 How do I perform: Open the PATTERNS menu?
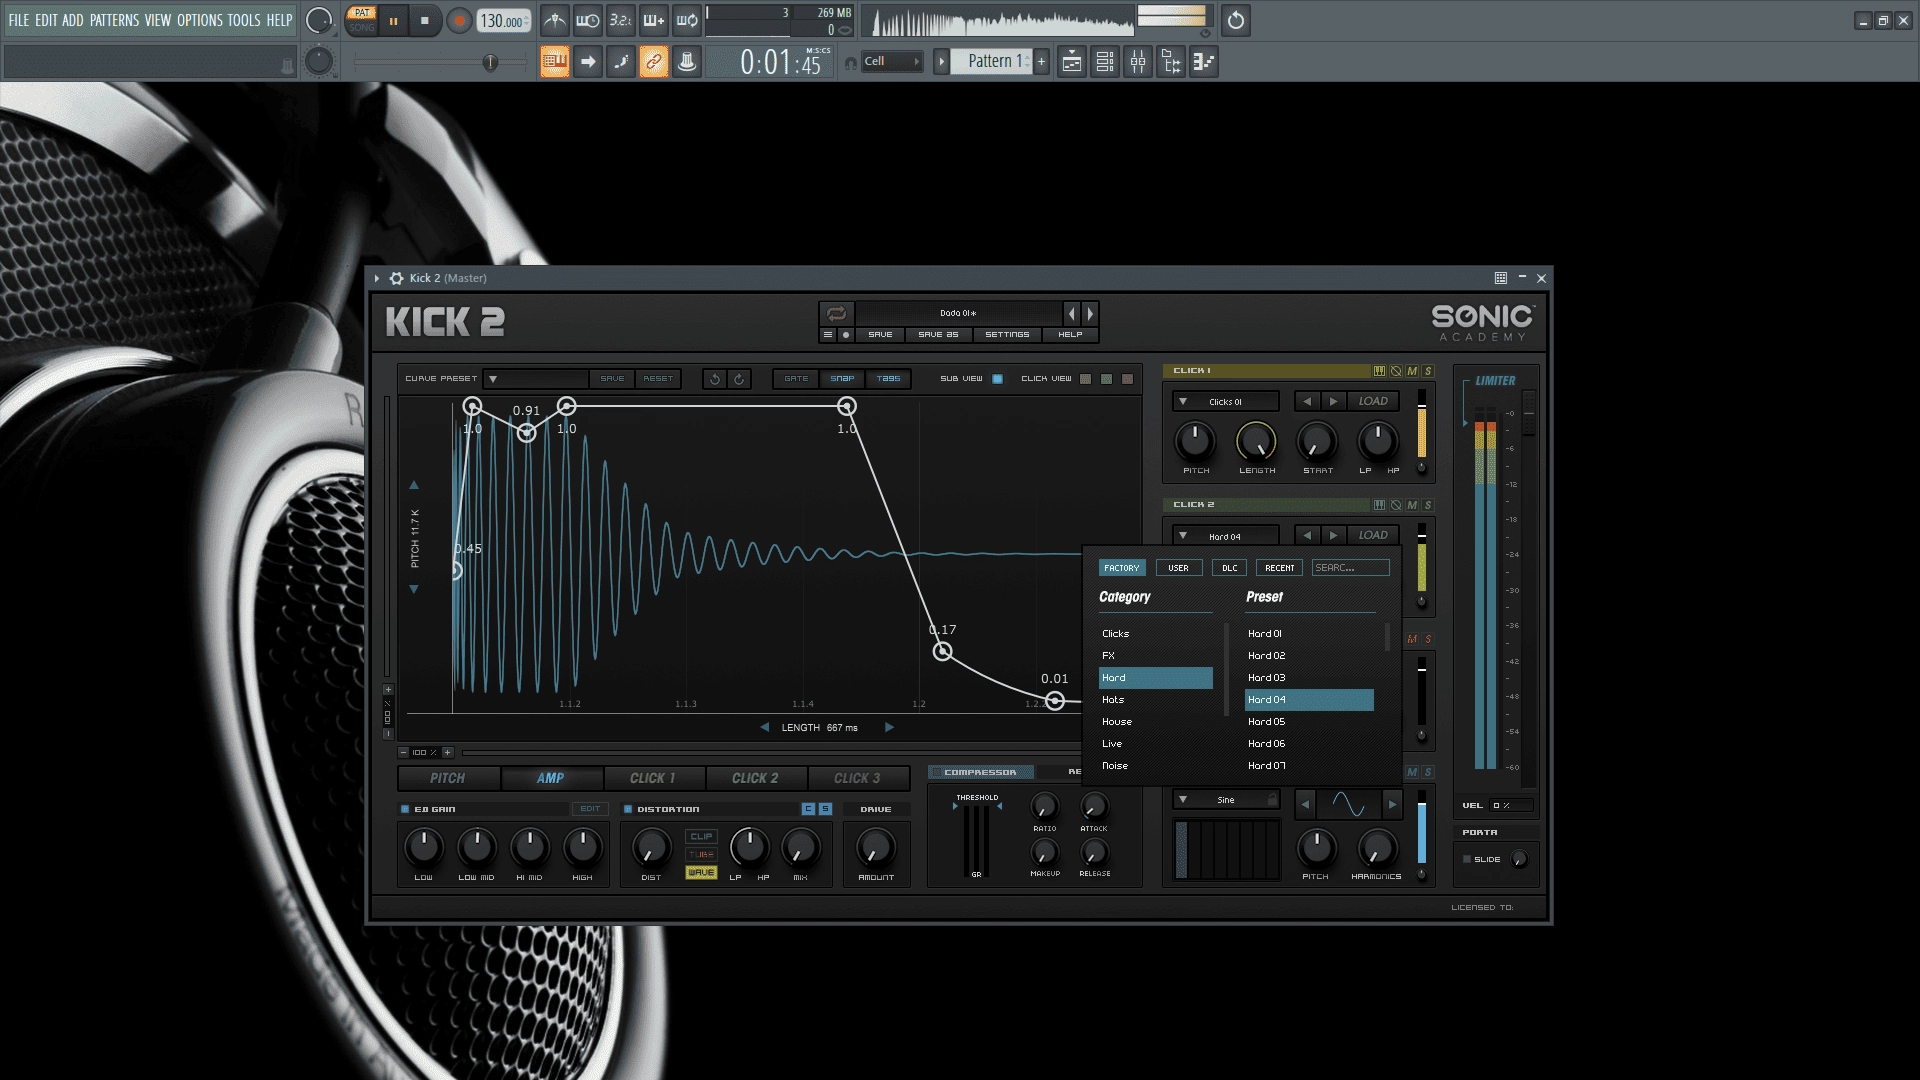coord(114,20)
